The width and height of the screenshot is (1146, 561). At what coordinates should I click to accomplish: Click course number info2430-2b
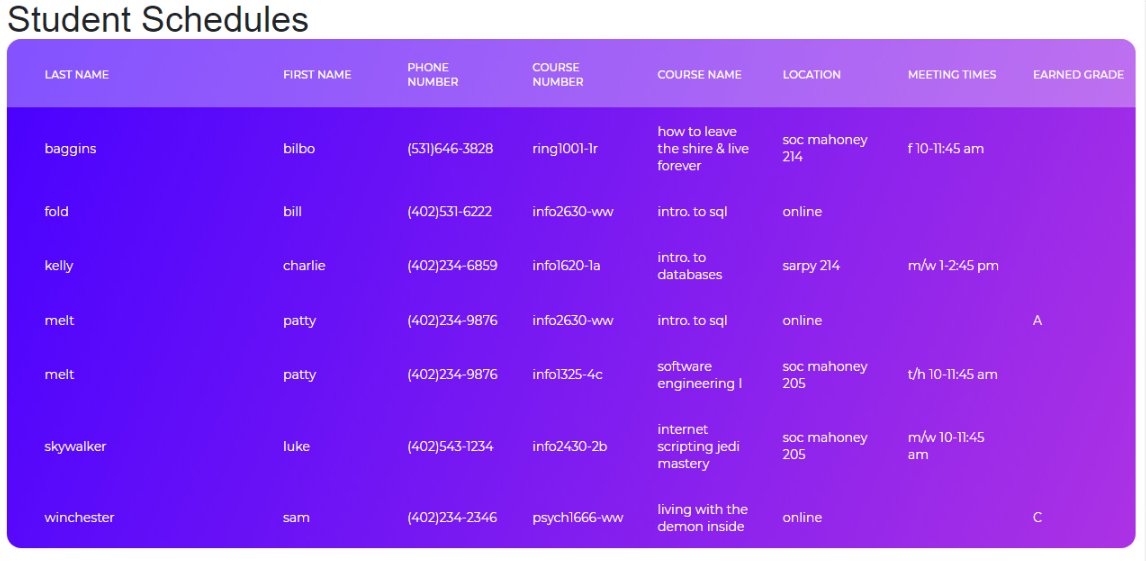click(x=569, y=446)
